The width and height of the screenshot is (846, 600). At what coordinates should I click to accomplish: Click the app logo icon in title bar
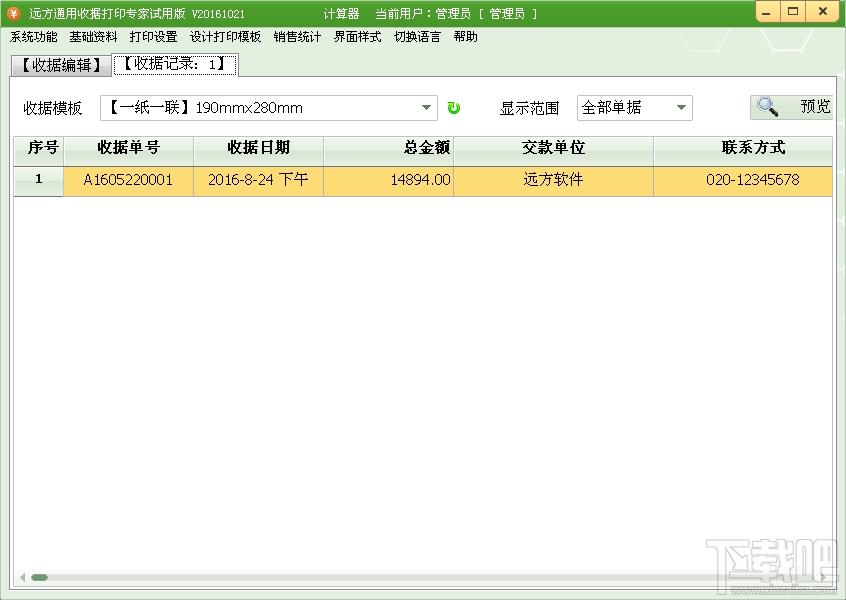tap(13, 13)
